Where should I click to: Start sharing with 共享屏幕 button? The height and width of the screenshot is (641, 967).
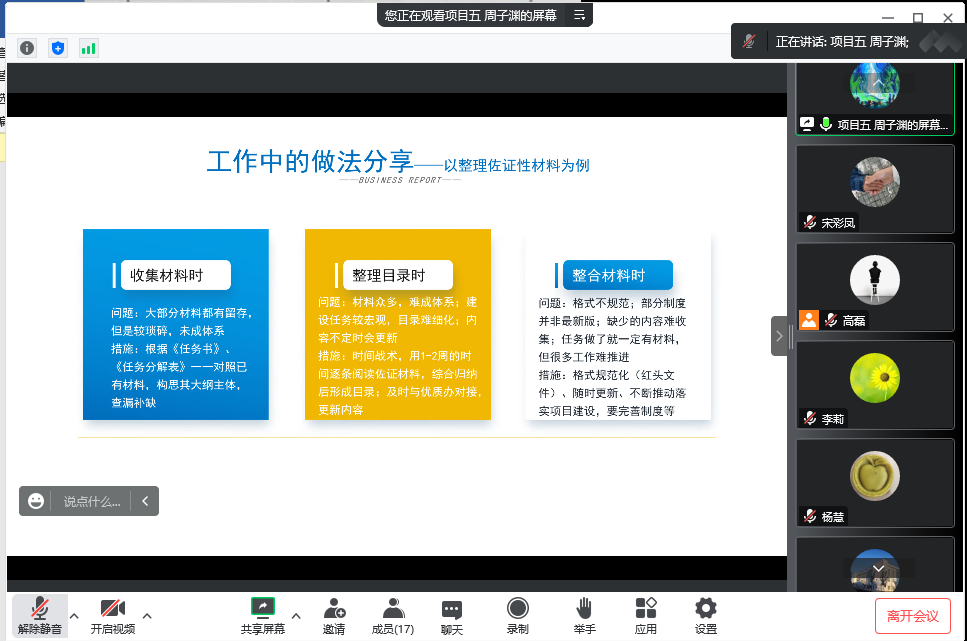pos(263,616)
